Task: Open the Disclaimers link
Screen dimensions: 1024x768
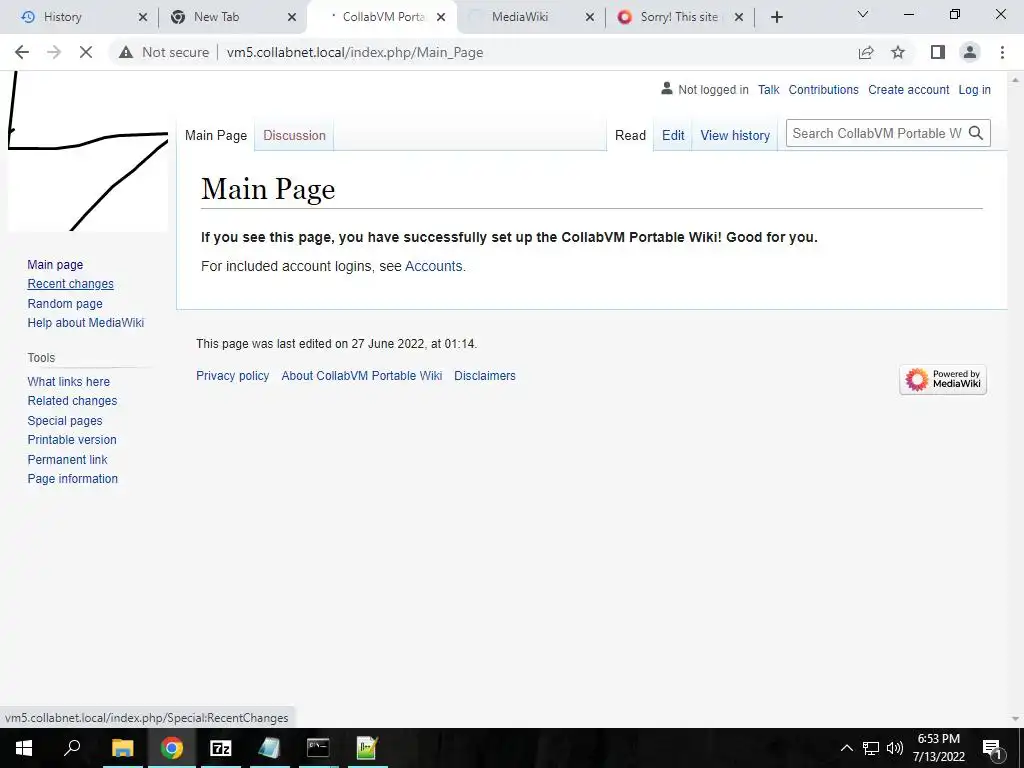Action: [485, 376]
